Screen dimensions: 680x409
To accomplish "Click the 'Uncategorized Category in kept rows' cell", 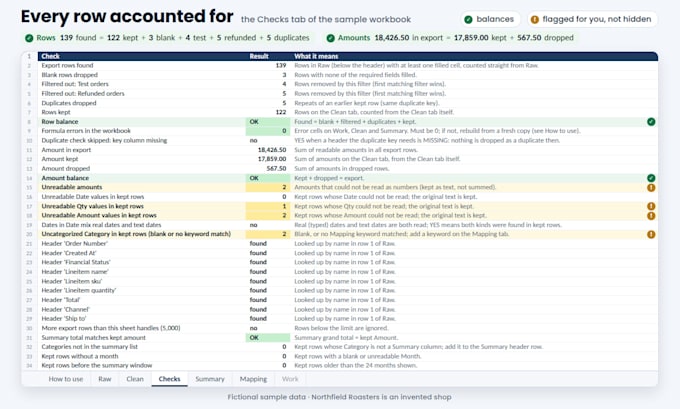I will [142, 234].
